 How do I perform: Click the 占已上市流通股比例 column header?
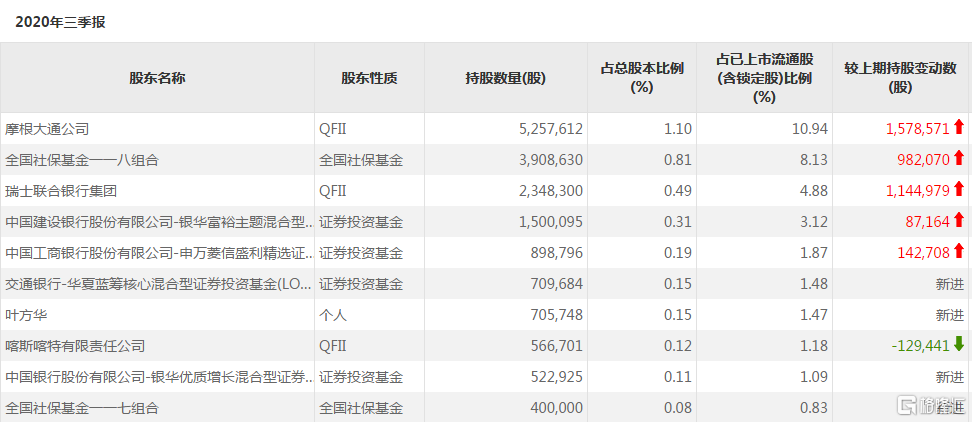point(765,77)
